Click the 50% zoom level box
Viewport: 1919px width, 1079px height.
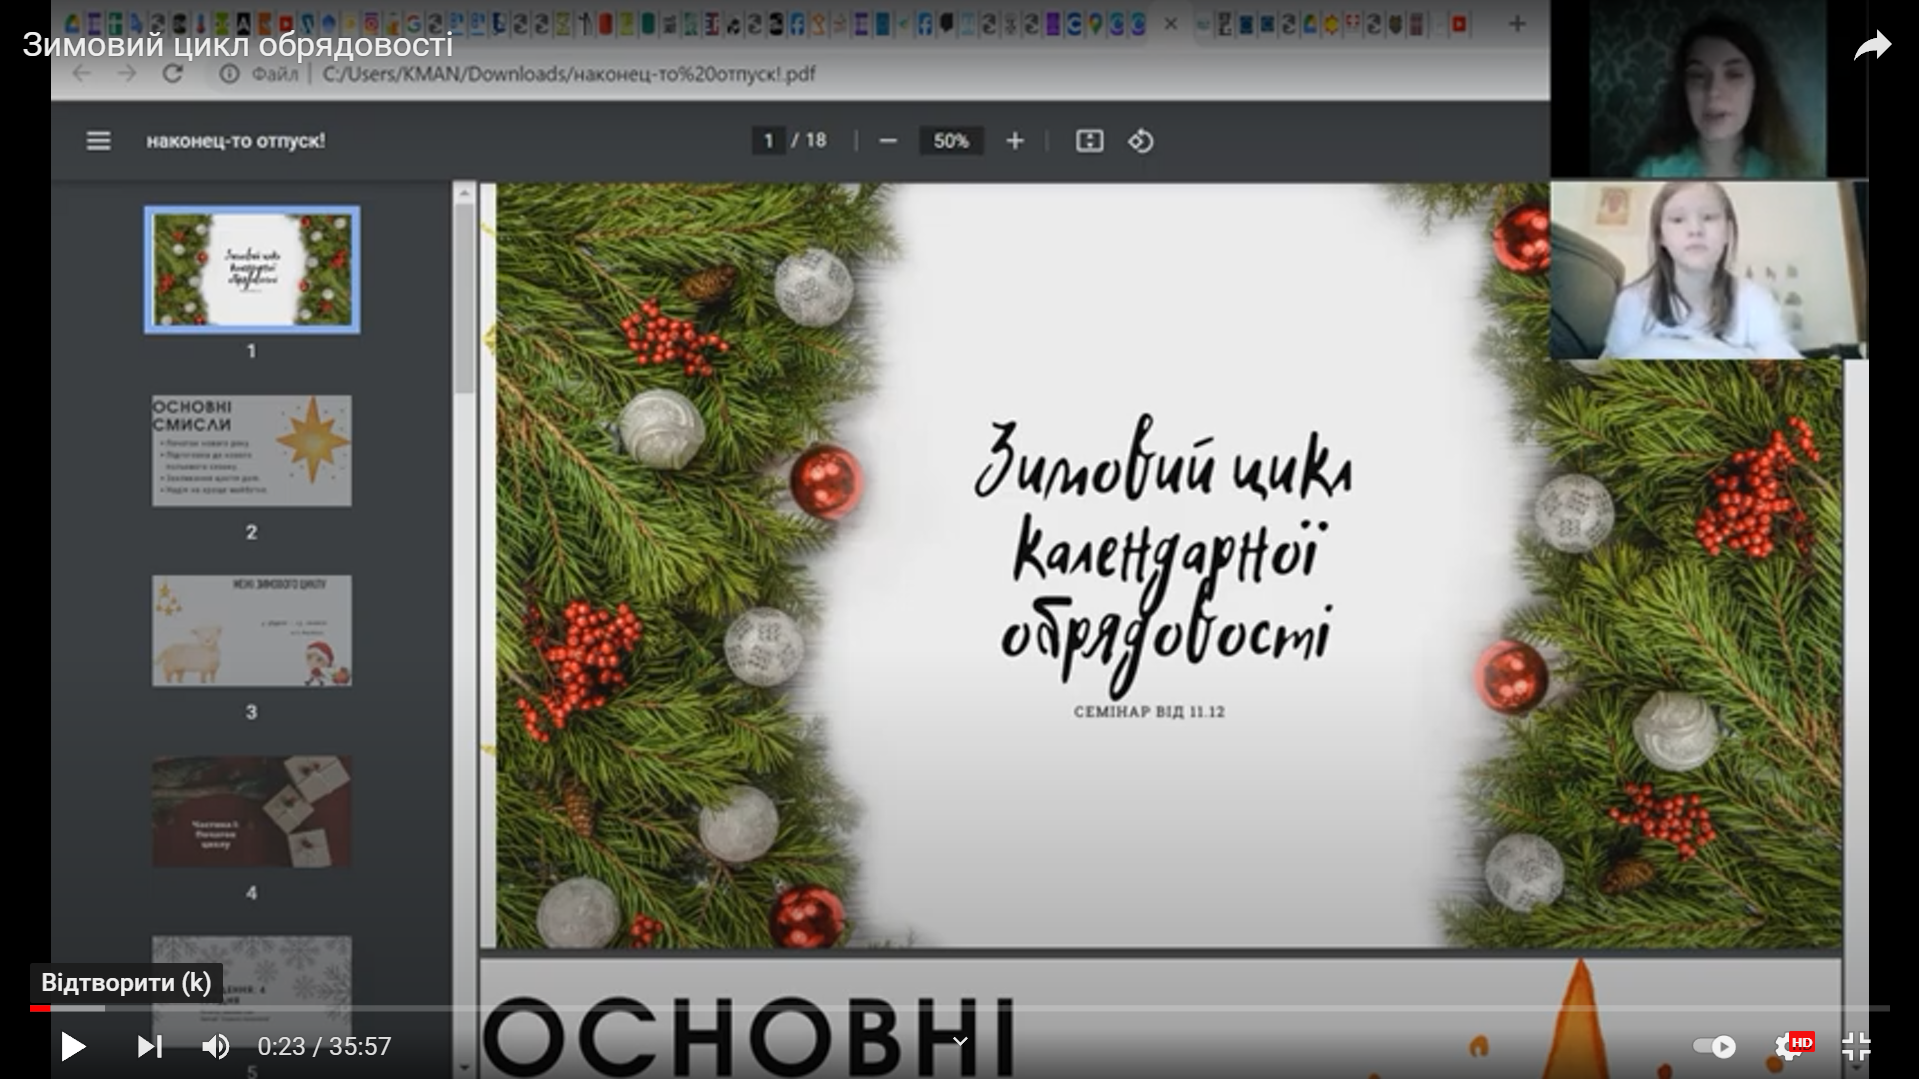point(950,141)
